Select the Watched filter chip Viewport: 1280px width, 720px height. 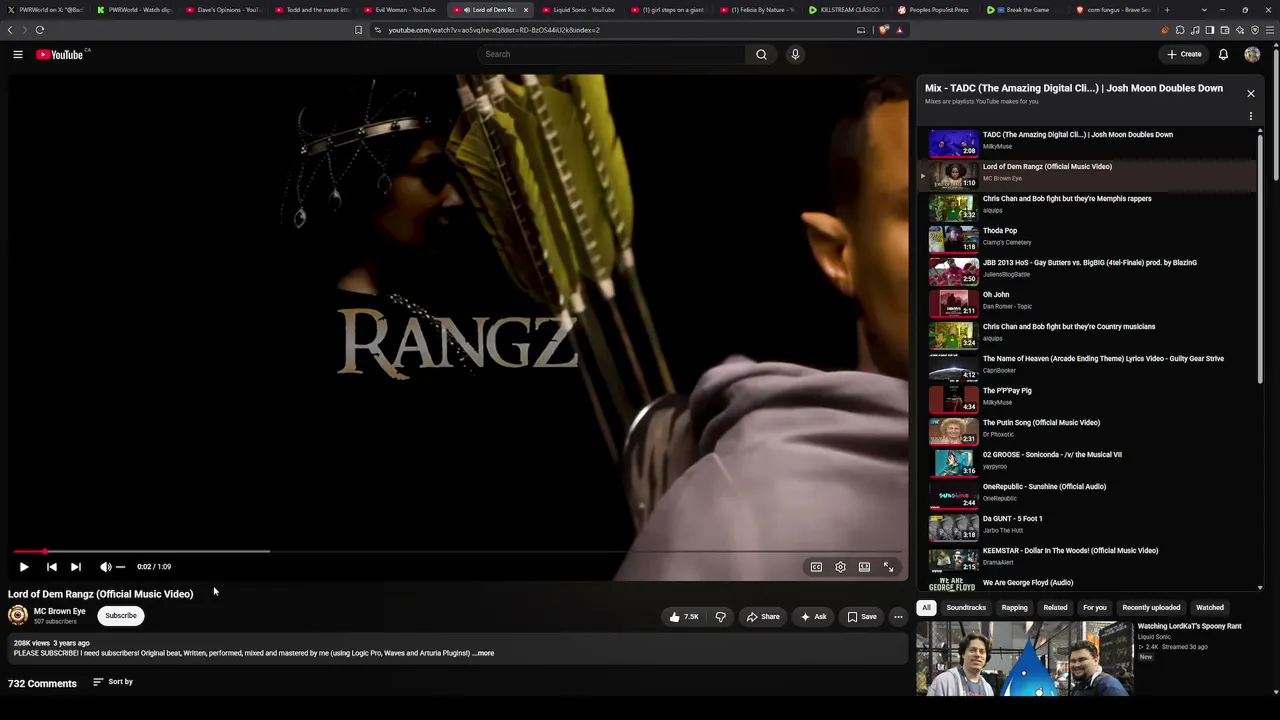pos(1210,608)
